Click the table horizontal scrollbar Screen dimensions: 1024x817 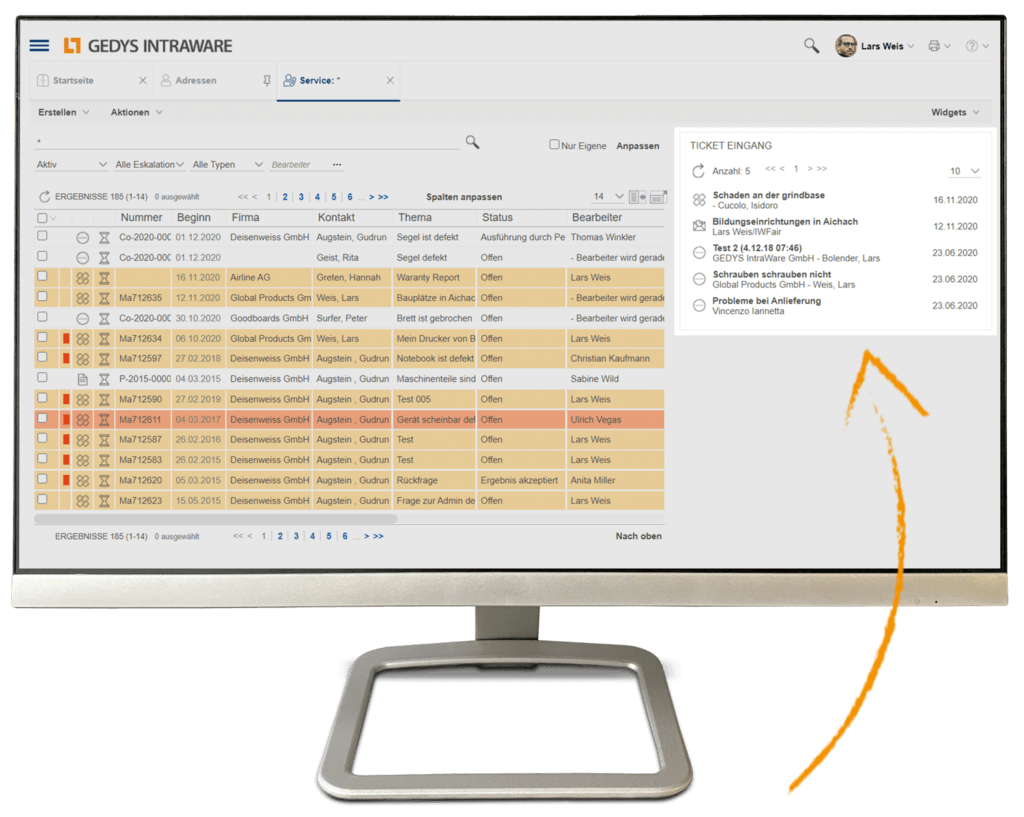pos(216,519)
